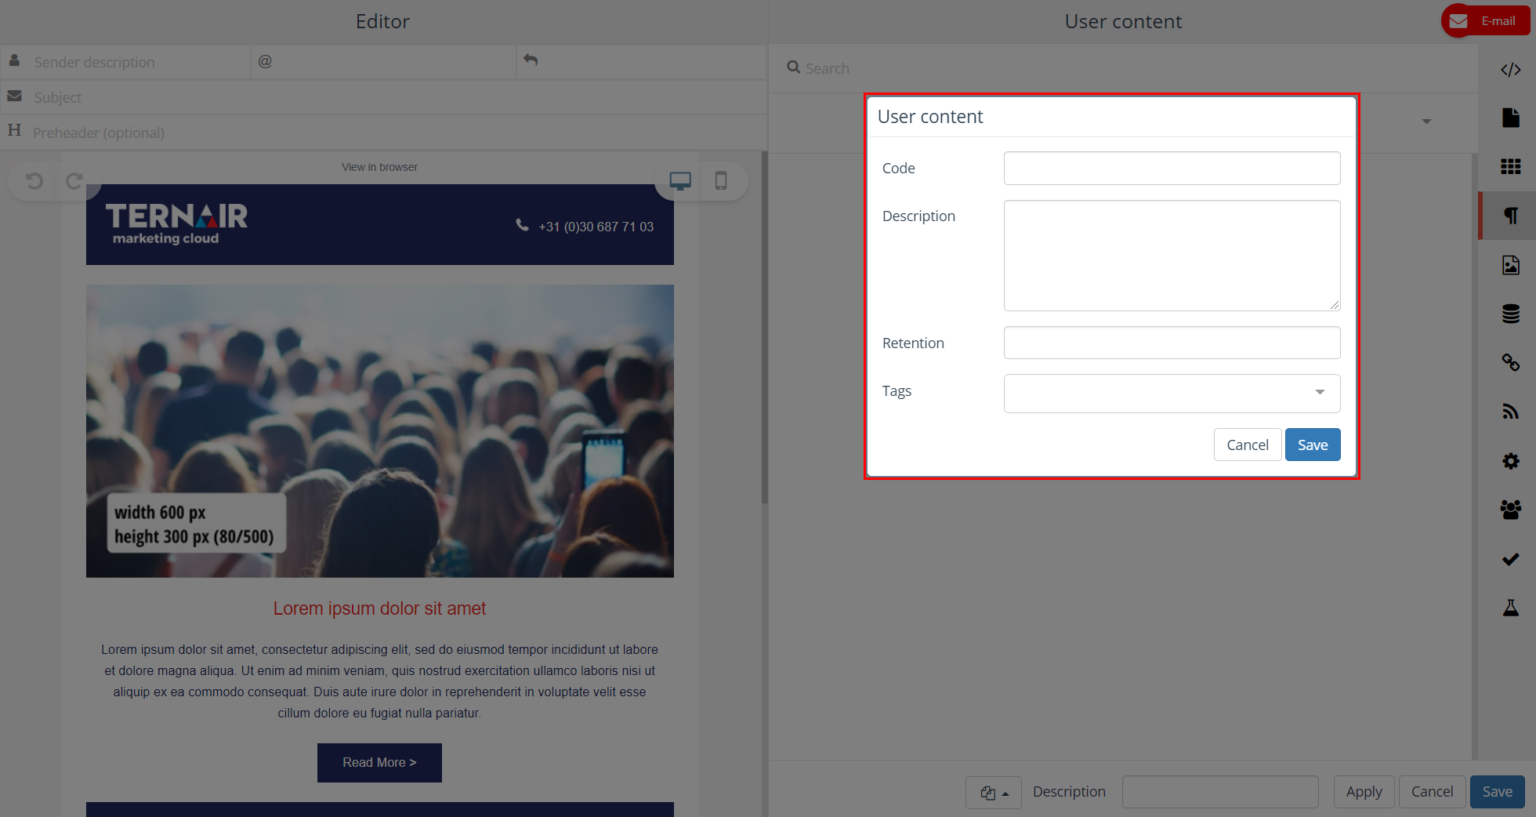1536x817 pixels.
Task: Open the grid blocks icon in sidebar
Action: click(x=1510, y=167)
